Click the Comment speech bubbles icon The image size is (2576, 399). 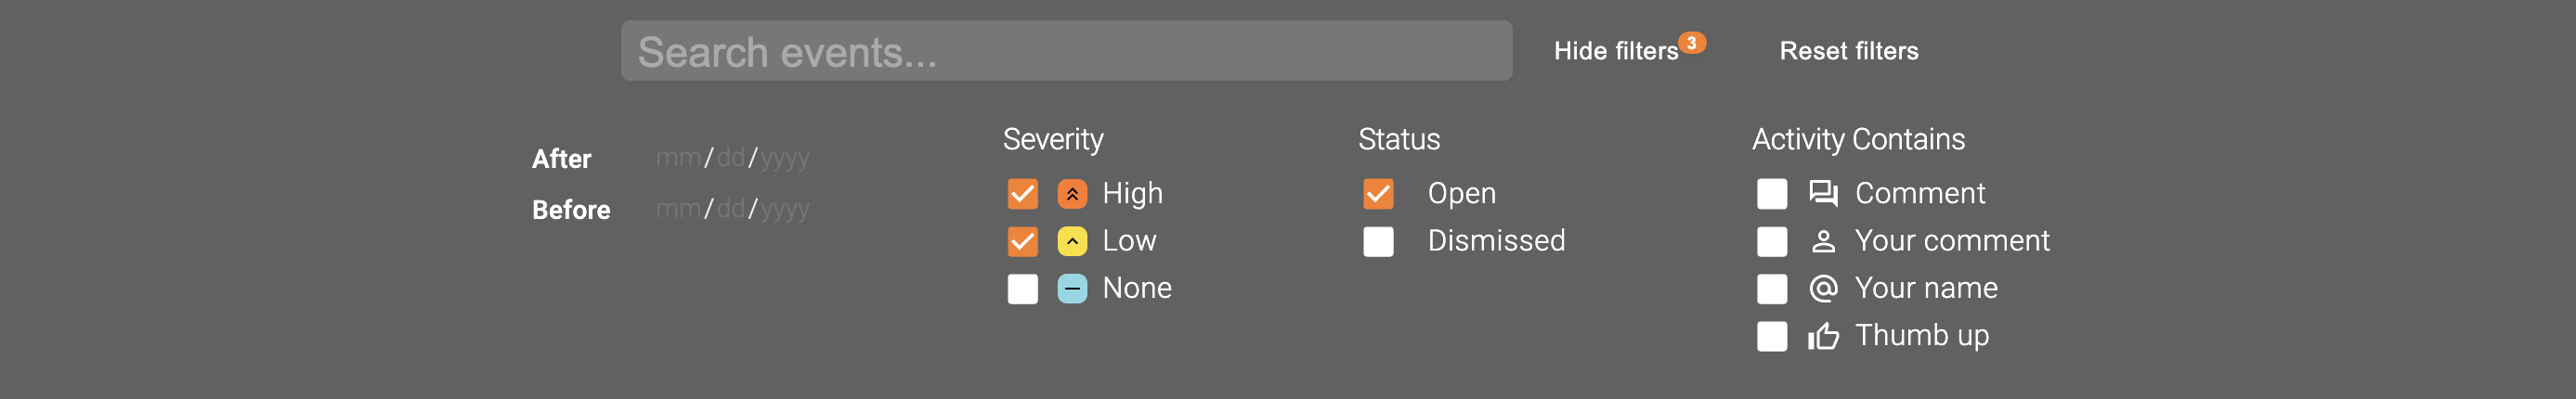[x=1823, y=194]
